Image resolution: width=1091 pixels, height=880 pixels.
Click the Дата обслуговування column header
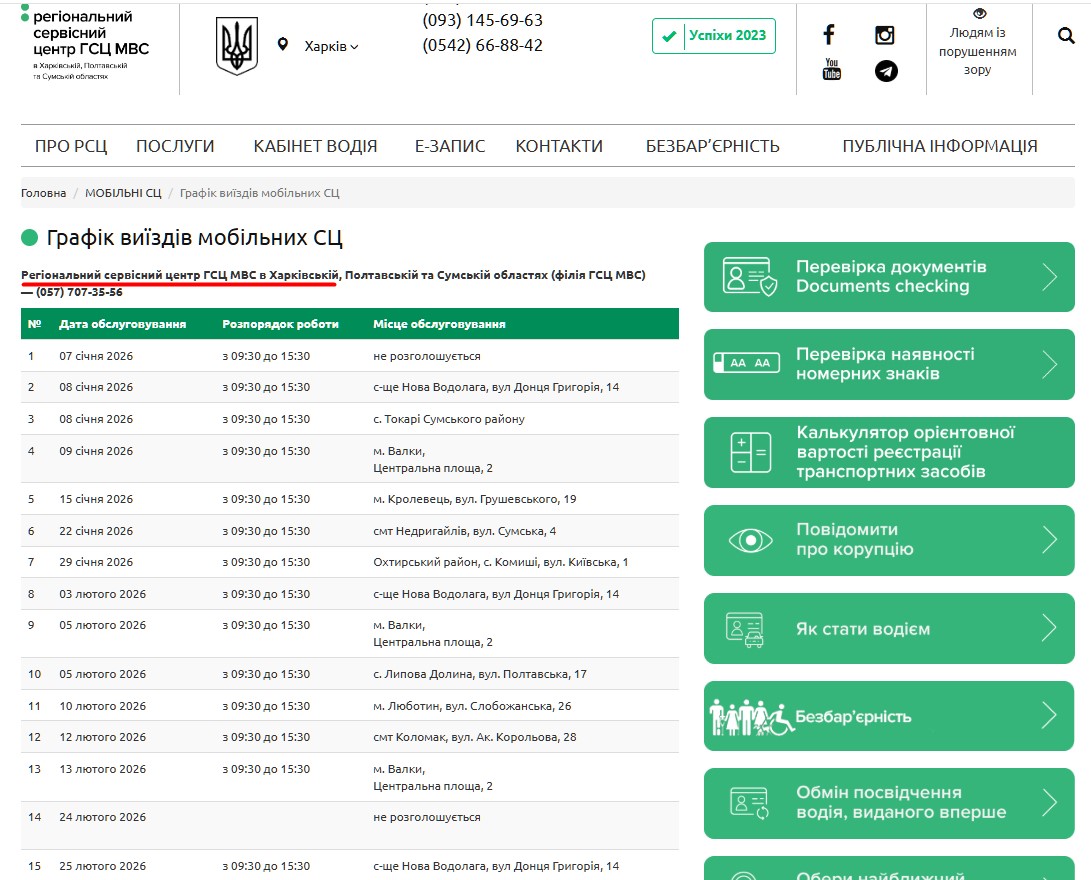122,324
